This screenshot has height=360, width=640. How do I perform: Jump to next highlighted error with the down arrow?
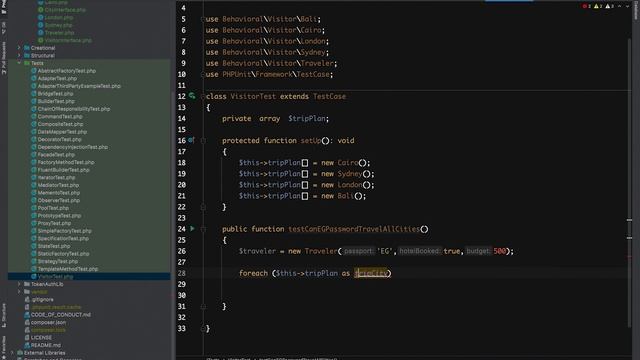627,6
